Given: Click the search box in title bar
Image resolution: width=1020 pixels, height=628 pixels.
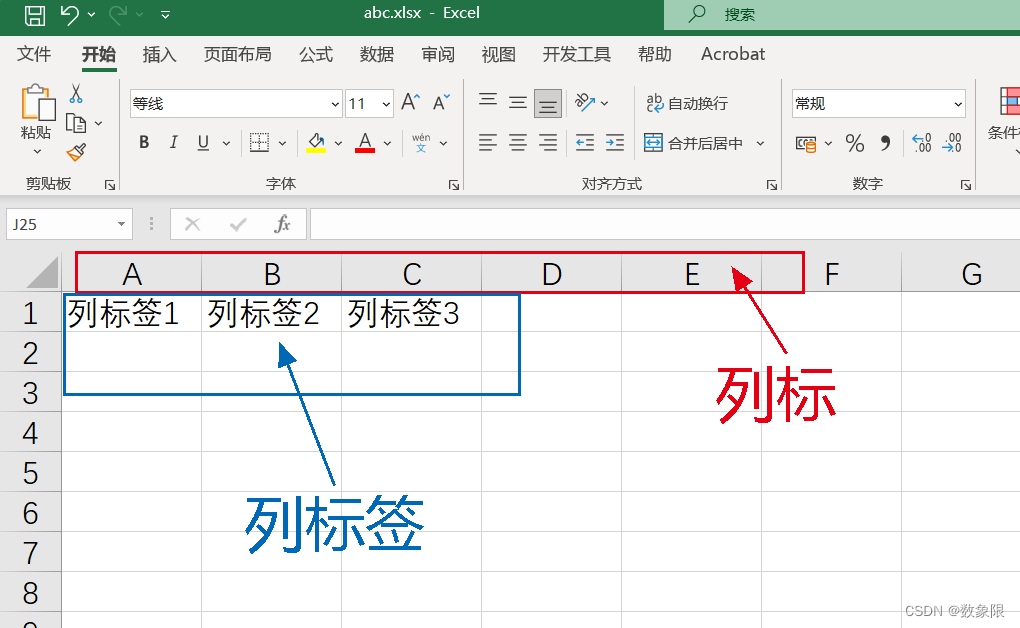Looking at the screenshot, I should (x=842, y=14).
